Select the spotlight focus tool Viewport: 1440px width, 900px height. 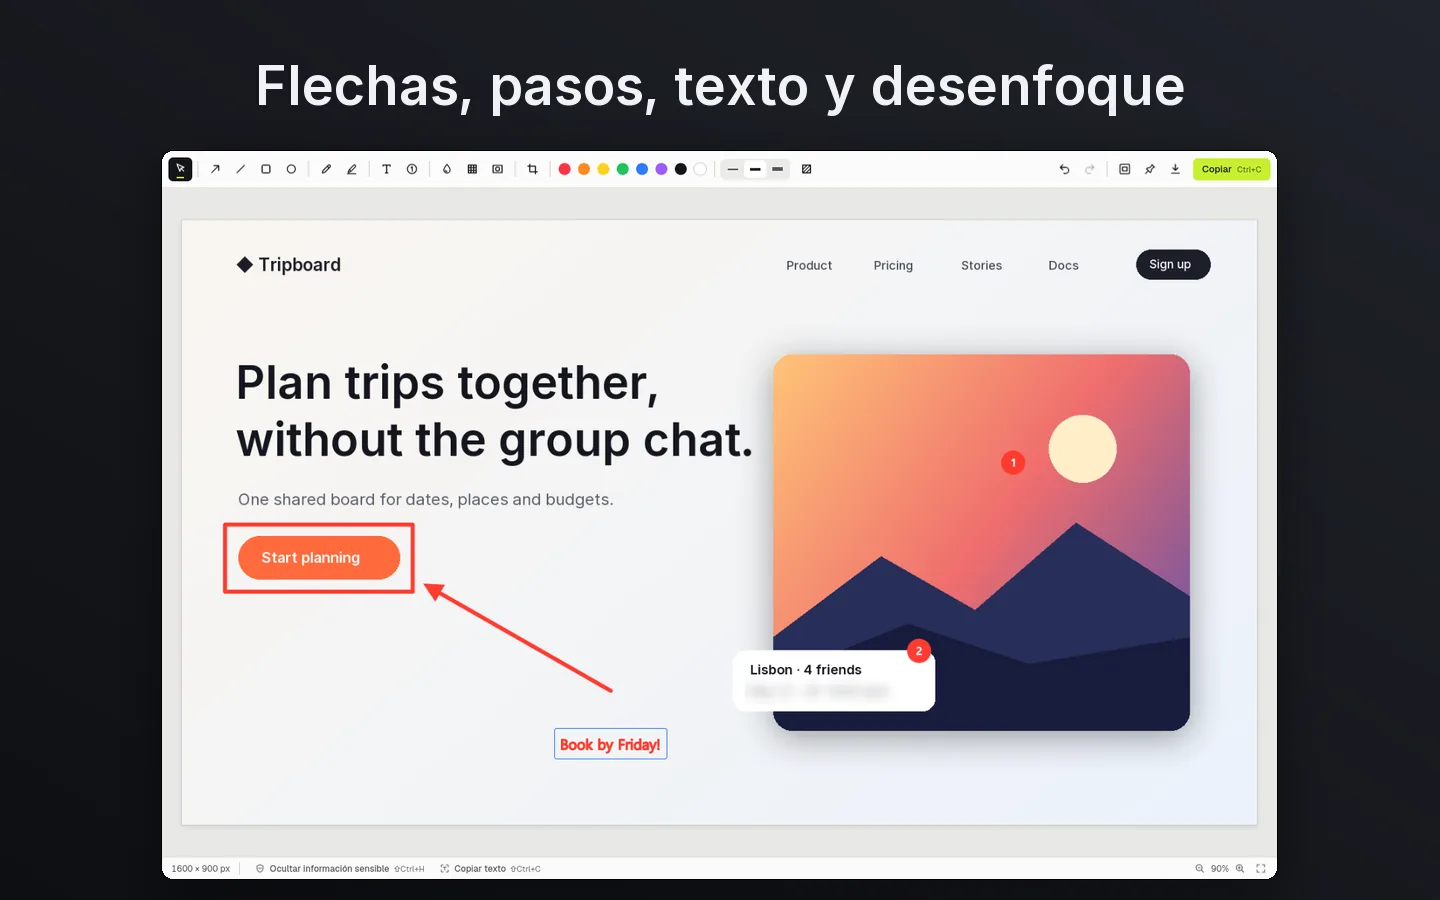(x=498, y=169)
